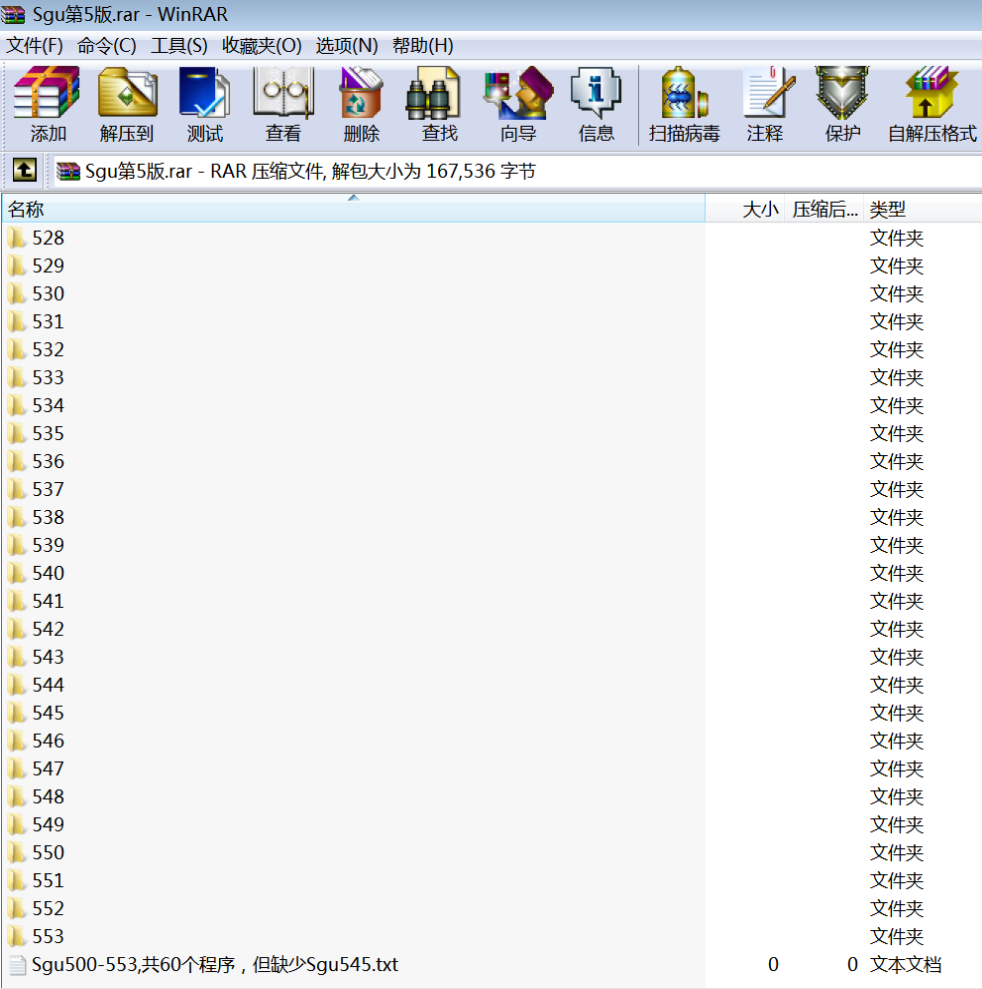
Task: Open the Help (帮助) menu
Action: pyautogui.click(x=423, y=45)
